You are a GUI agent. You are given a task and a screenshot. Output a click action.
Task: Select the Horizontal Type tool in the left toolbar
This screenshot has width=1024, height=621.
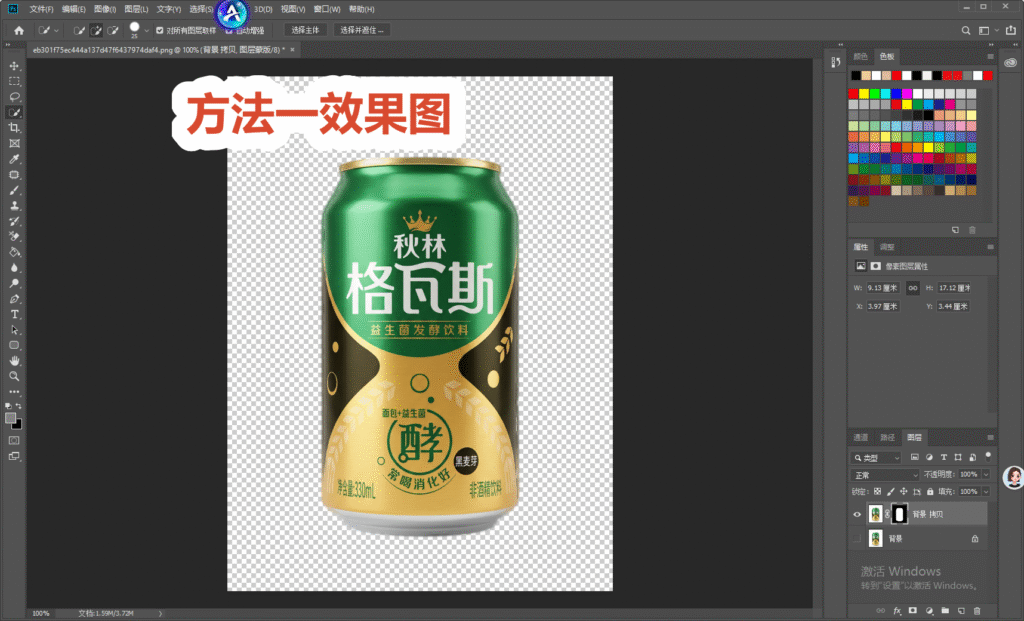point(14,314)
